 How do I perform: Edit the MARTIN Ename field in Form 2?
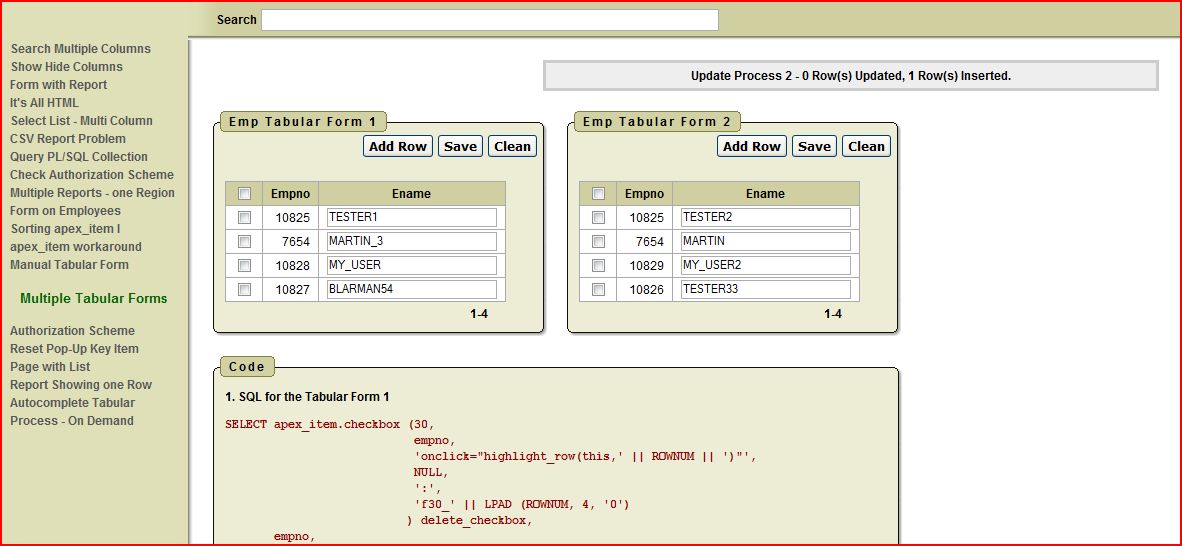(x=765, y=241)
